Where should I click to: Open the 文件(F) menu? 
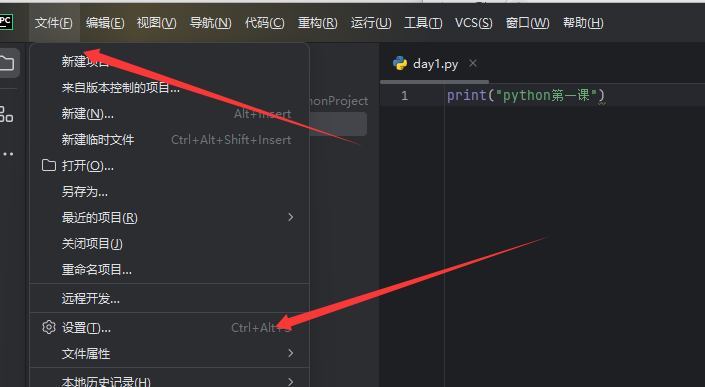(x=54, y=23)
